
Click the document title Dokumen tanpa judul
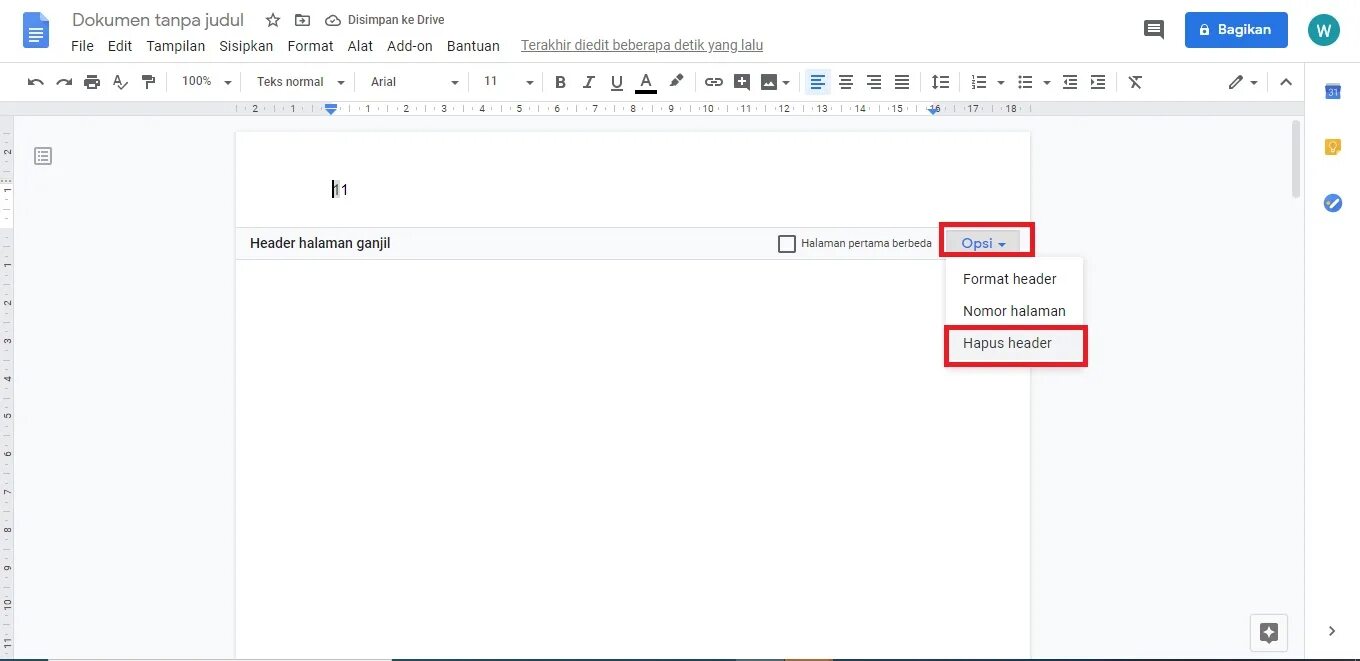coord(158,20)
